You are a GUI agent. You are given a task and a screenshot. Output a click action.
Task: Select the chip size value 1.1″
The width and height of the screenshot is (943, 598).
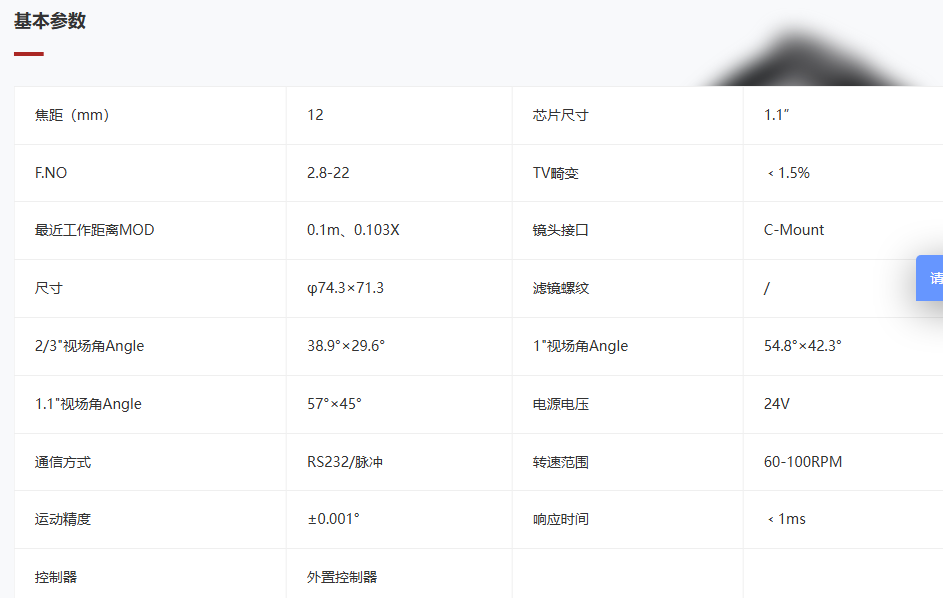tap(776, 115)
